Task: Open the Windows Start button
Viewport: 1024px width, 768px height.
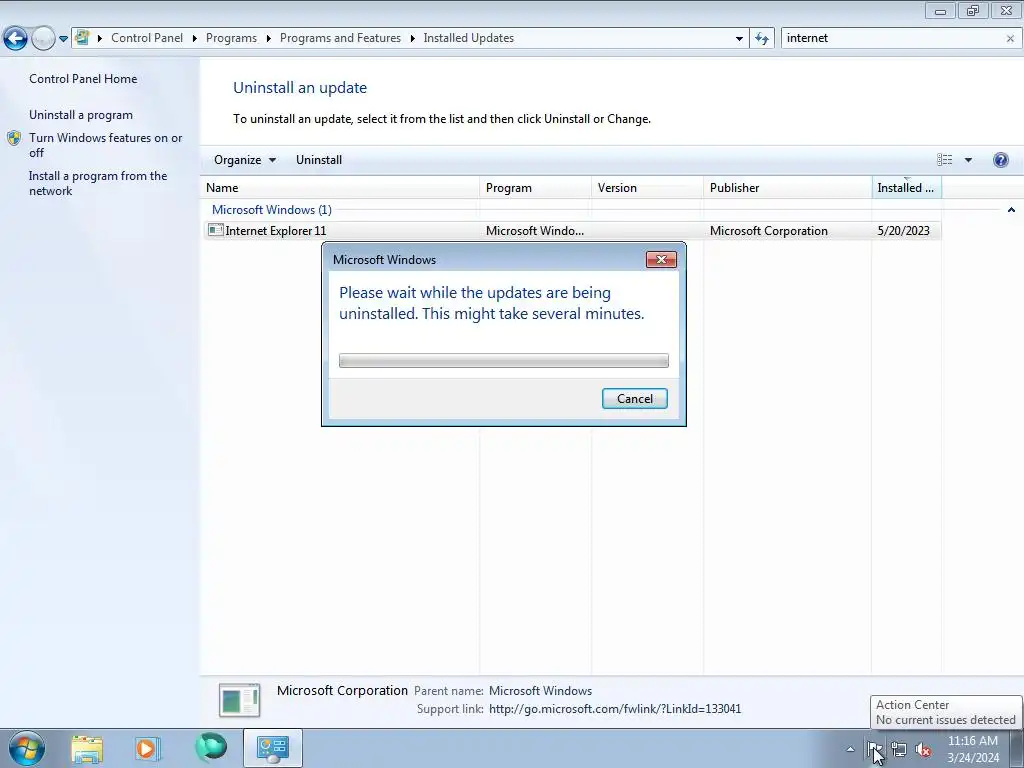Action: tap(27, 748)
